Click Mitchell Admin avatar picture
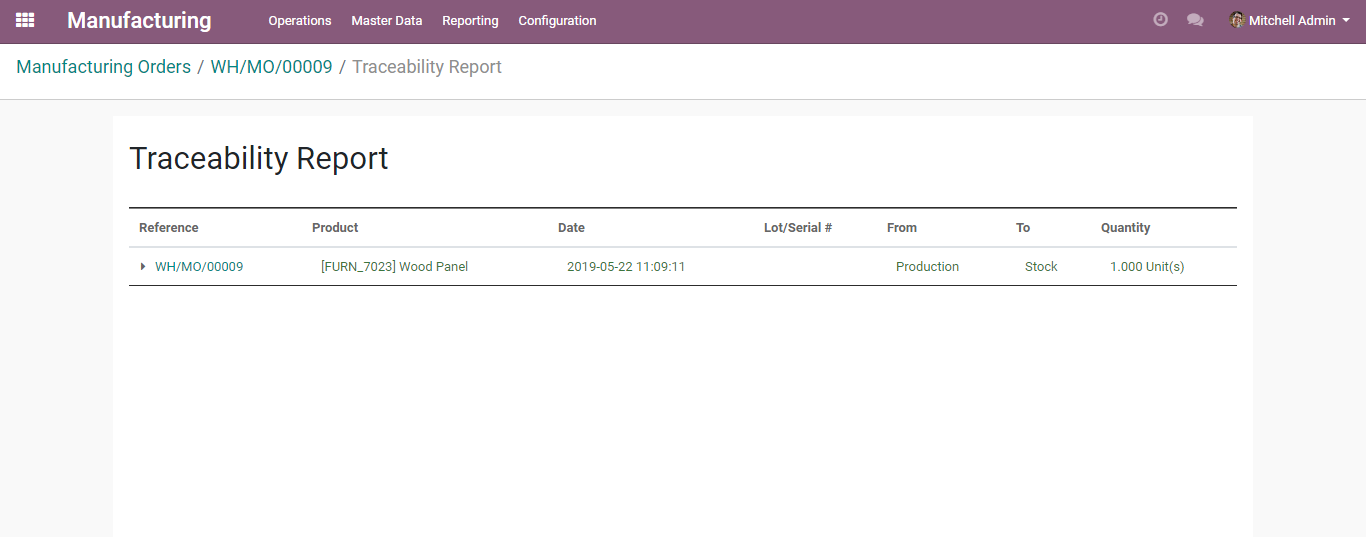The width and height of the screenshot is (1366, 537). (x=1237, y=20)
